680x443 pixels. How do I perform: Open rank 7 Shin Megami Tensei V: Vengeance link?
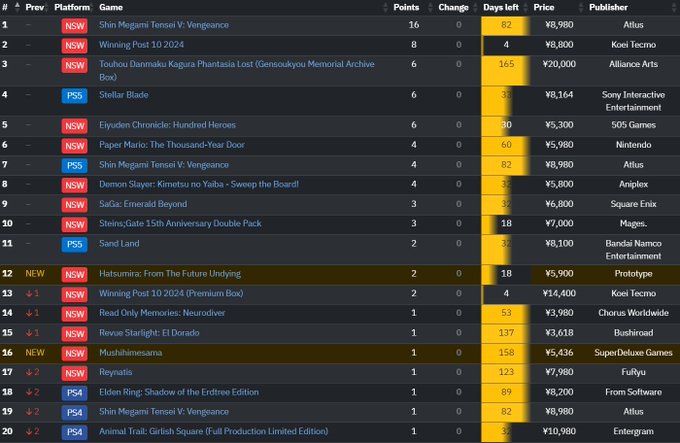[164, 165]
